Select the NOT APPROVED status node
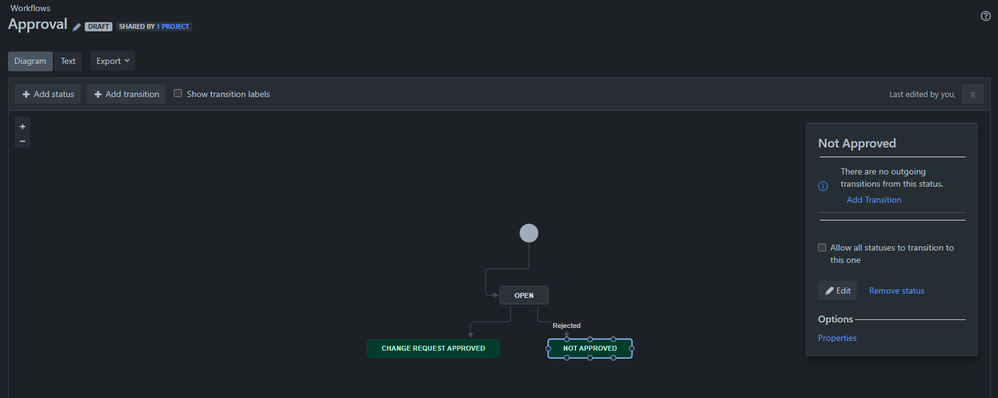This screenshot has width=998, height=398. 590,348
